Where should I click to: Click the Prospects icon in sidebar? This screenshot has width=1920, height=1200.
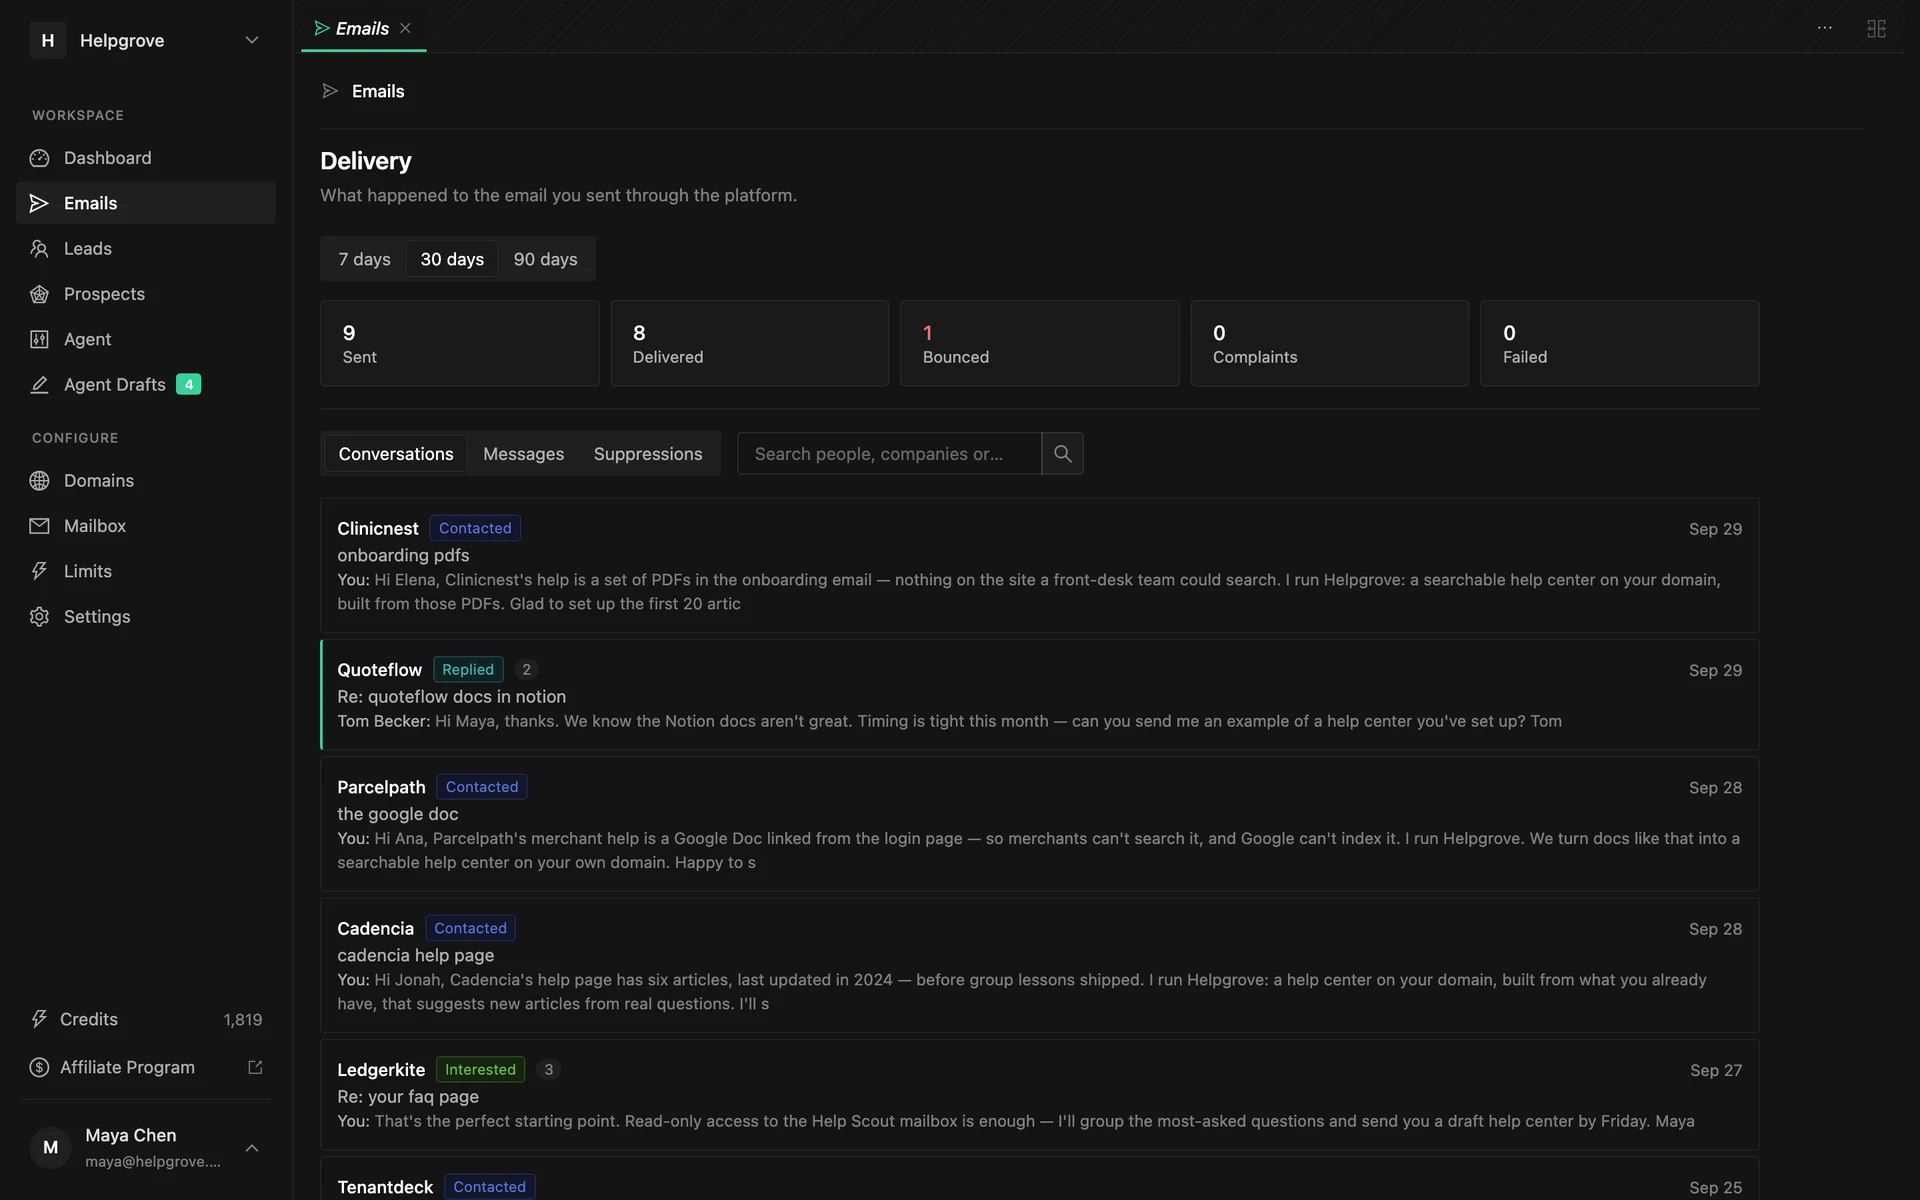click(39, 294)
